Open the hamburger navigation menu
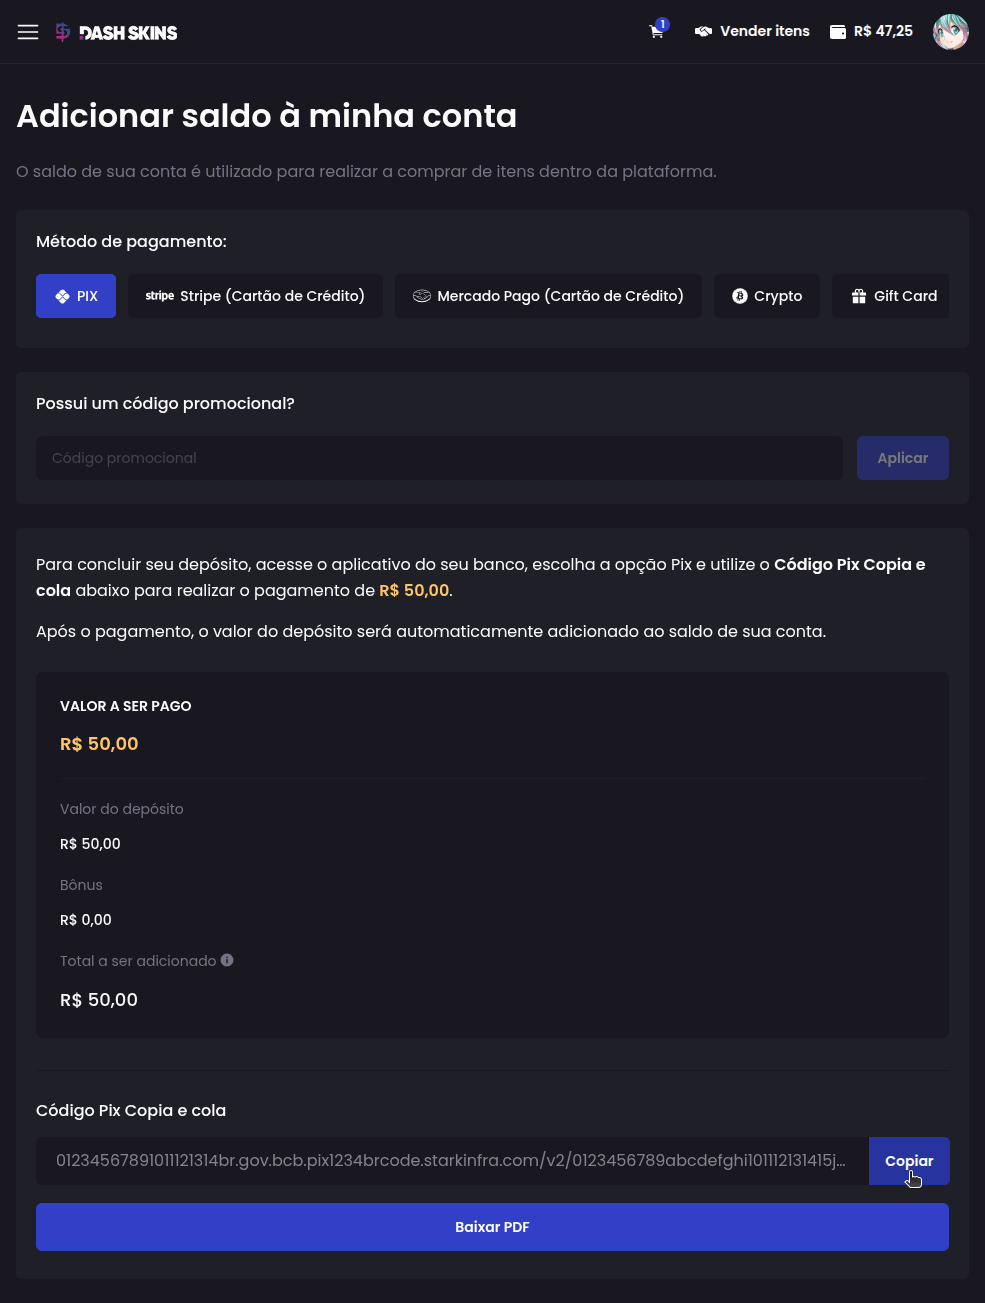This screenshot has height=1303, width=985. pos(28,31)
